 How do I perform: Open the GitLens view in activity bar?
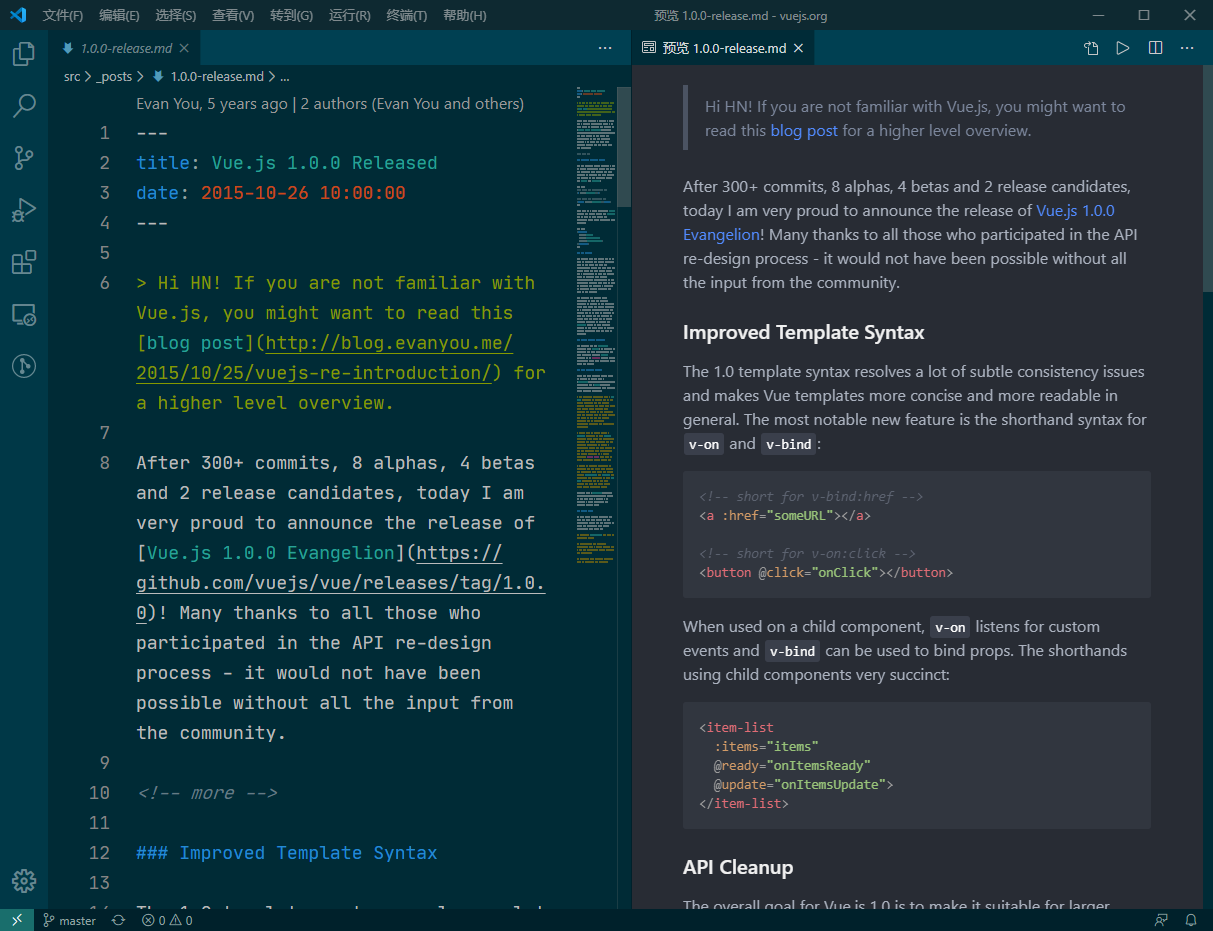pyautogui.click(x=24, y=366)
